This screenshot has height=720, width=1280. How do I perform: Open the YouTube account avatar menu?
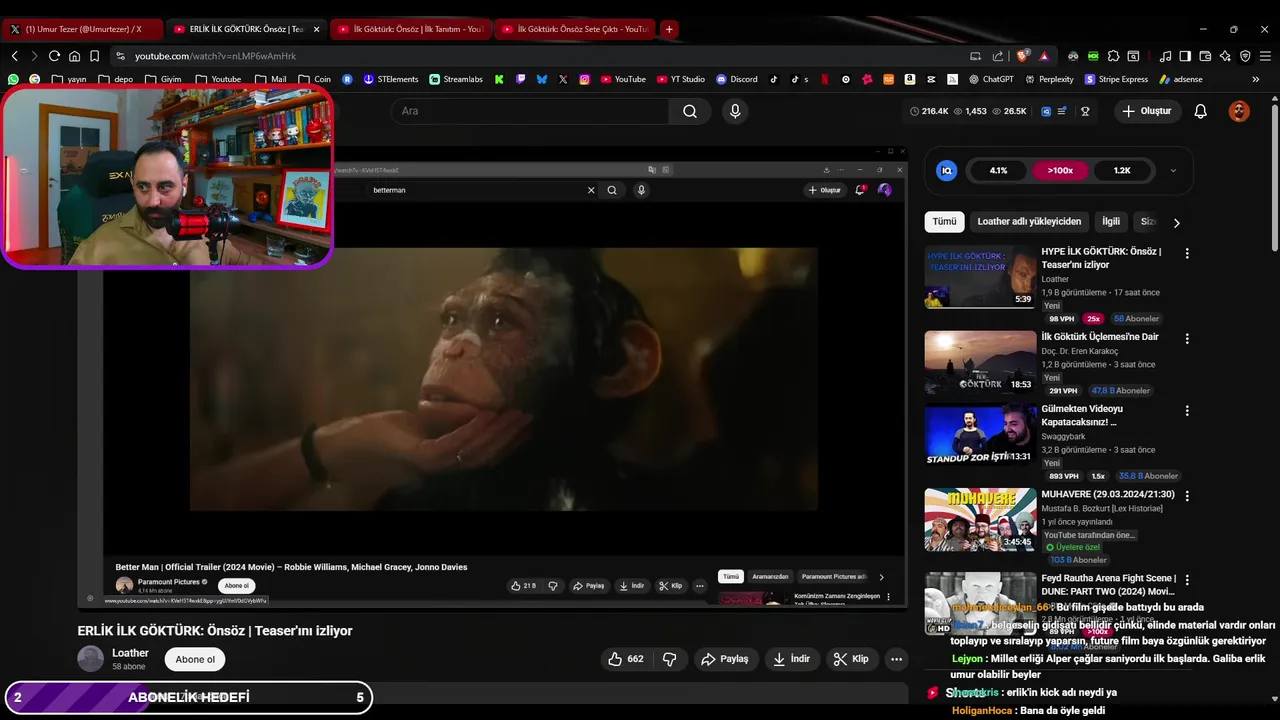click(1239, 111)
